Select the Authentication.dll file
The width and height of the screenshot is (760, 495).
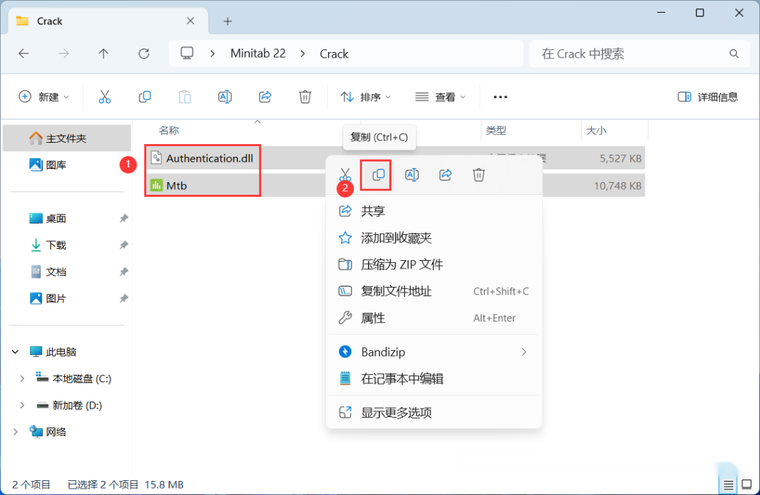pyautogui.click(x=209, y=158)
